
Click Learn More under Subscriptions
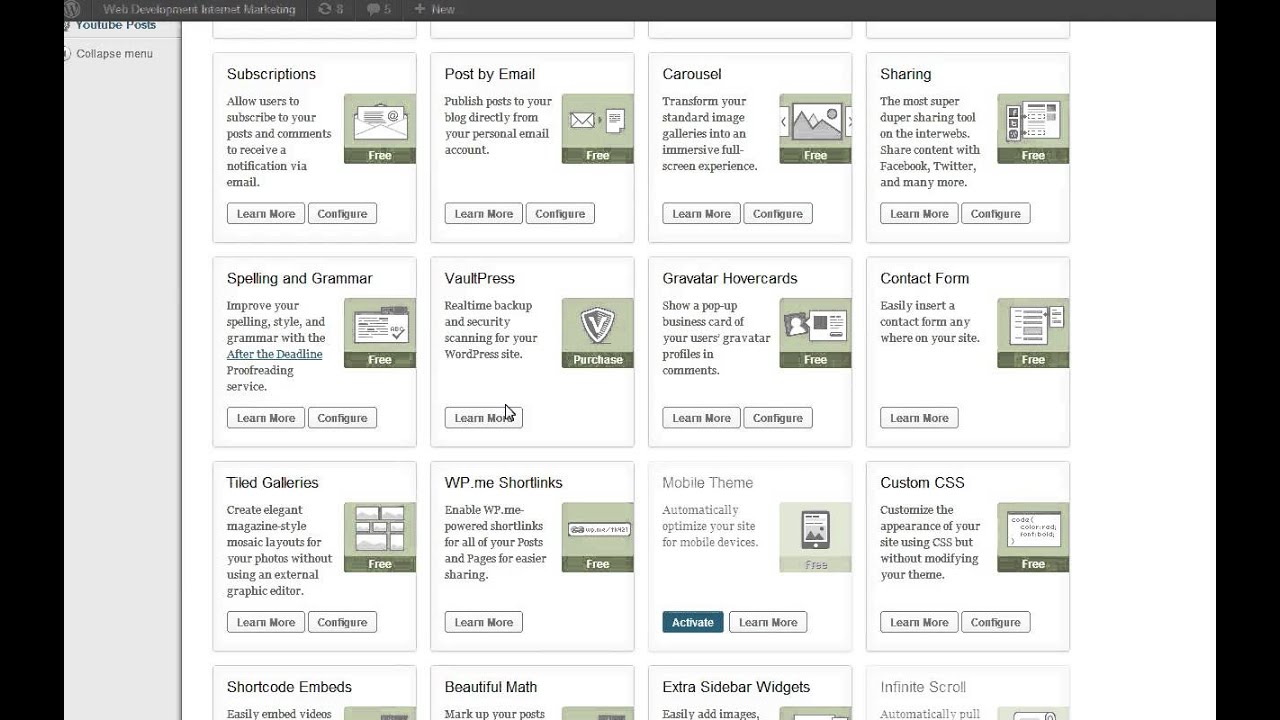(266, 214)
